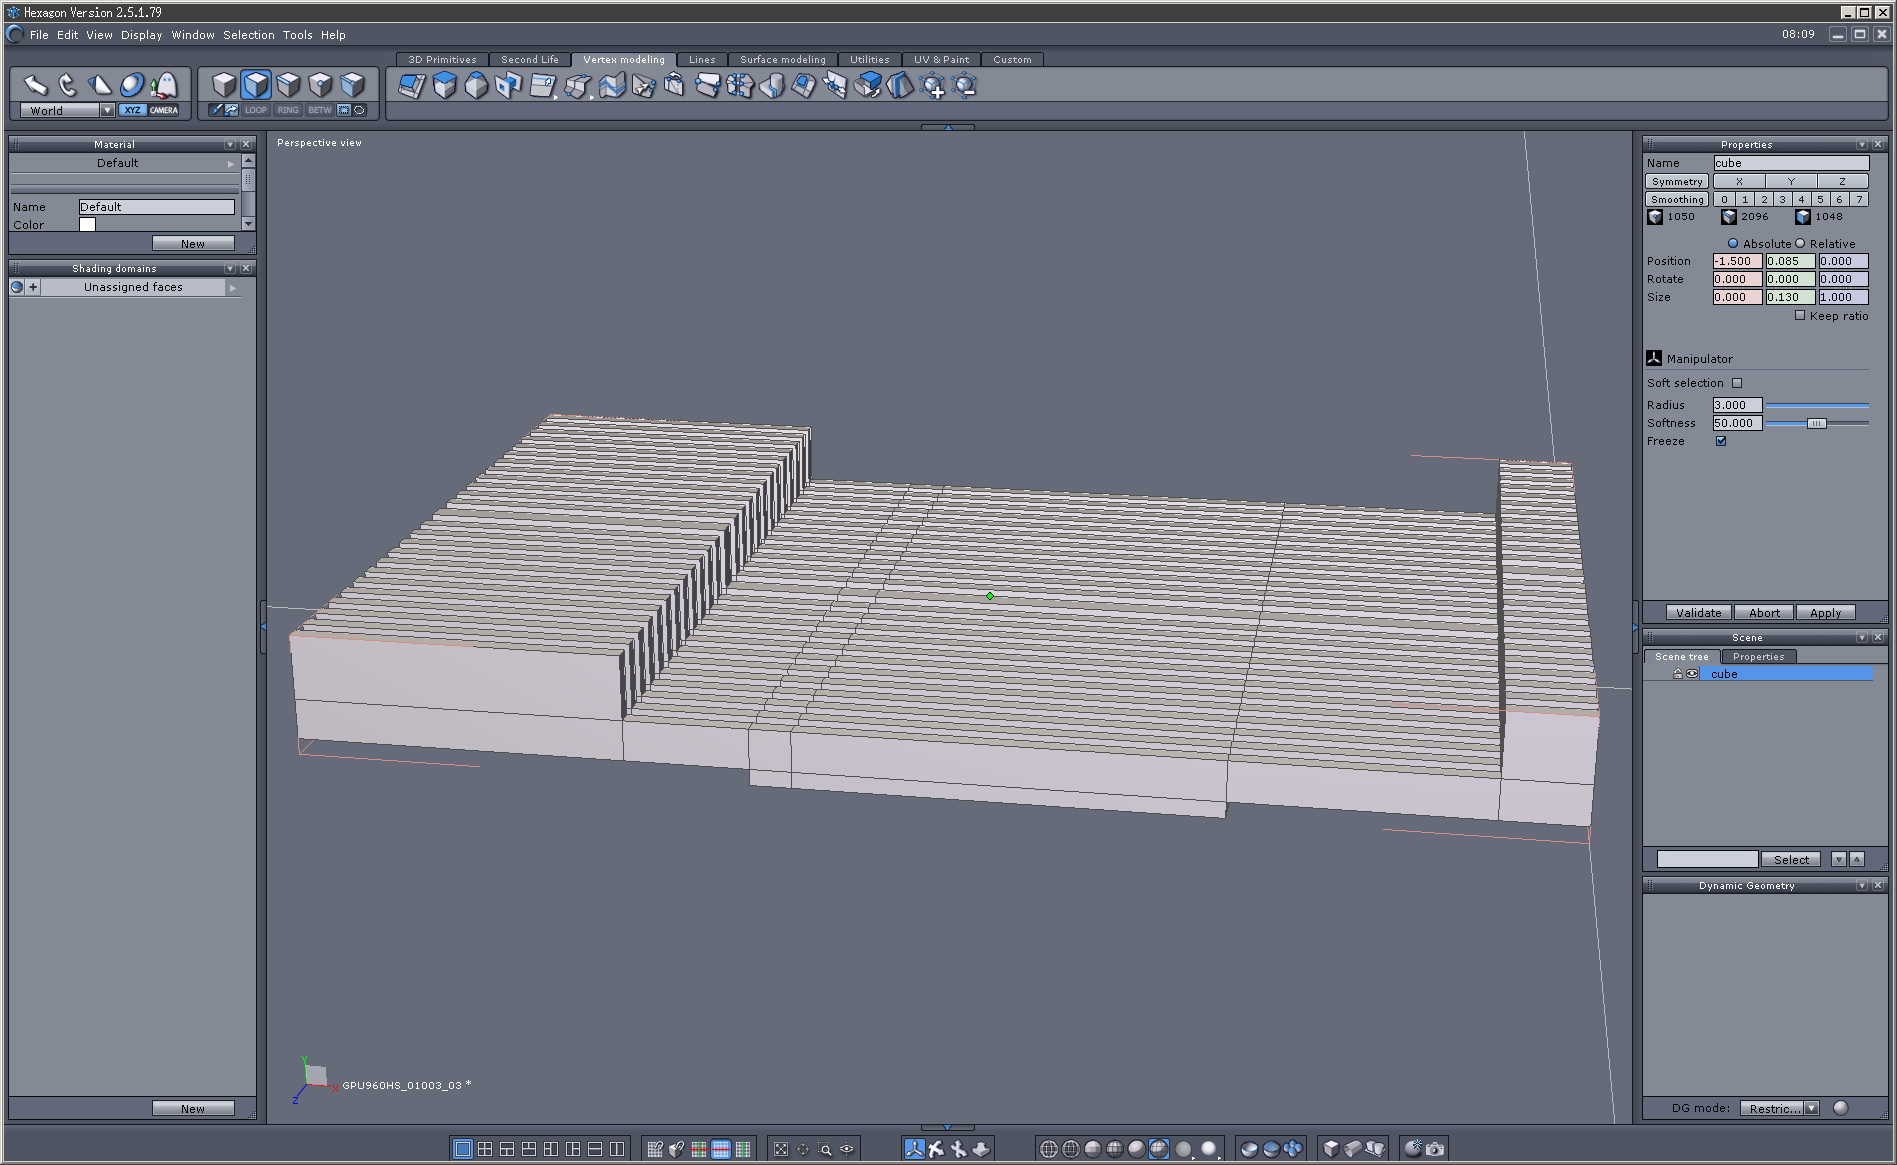Click the Softness slider handle
Viewport: 1897px width, 1165px height.
(x=1816, y=423)
